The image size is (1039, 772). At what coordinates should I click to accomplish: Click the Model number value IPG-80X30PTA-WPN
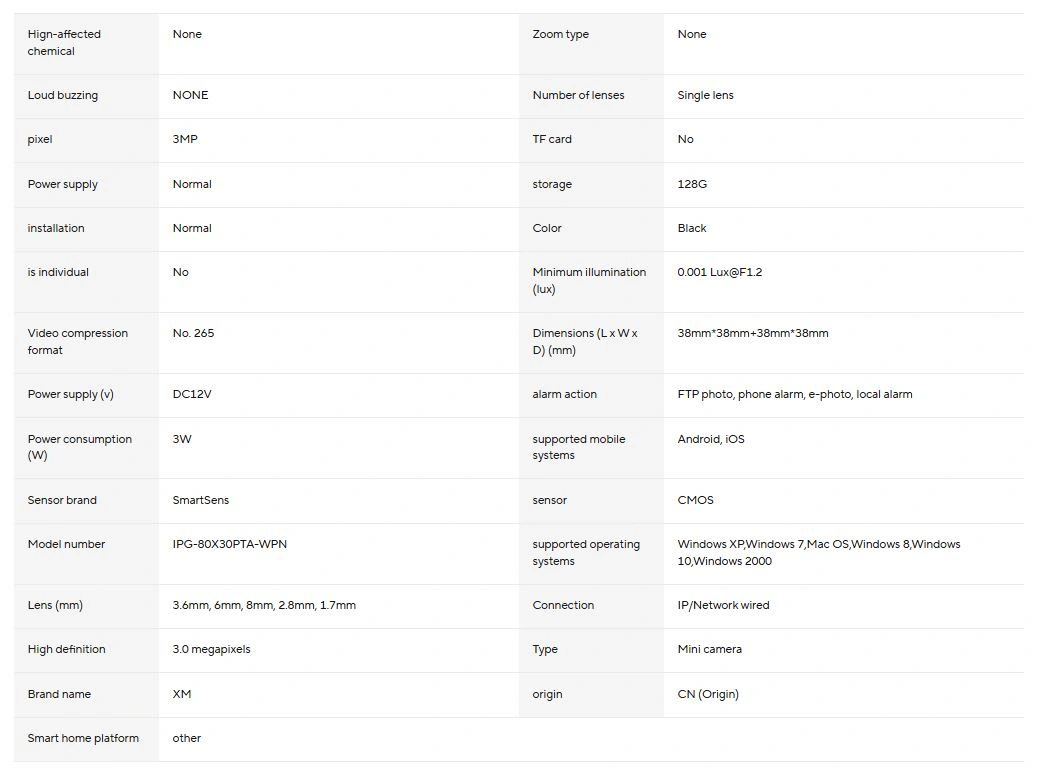coord(229,544)
